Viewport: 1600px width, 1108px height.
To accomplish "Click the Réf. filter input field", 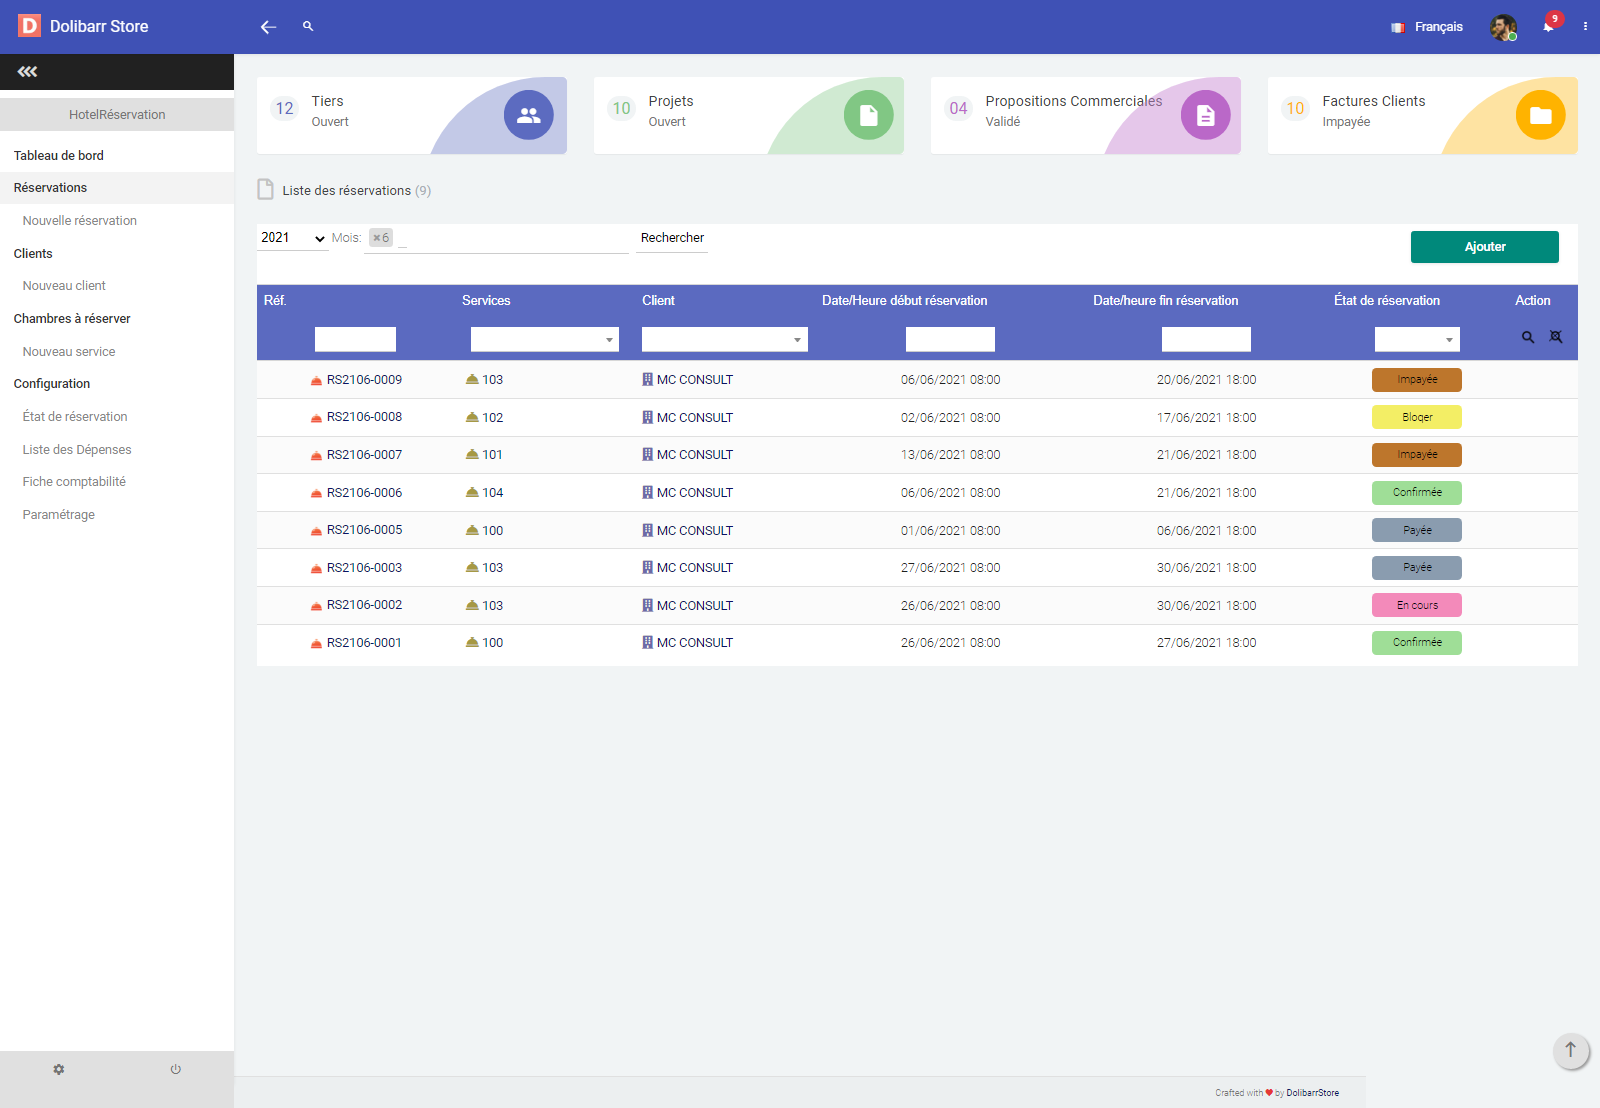I will click(355, 340).
